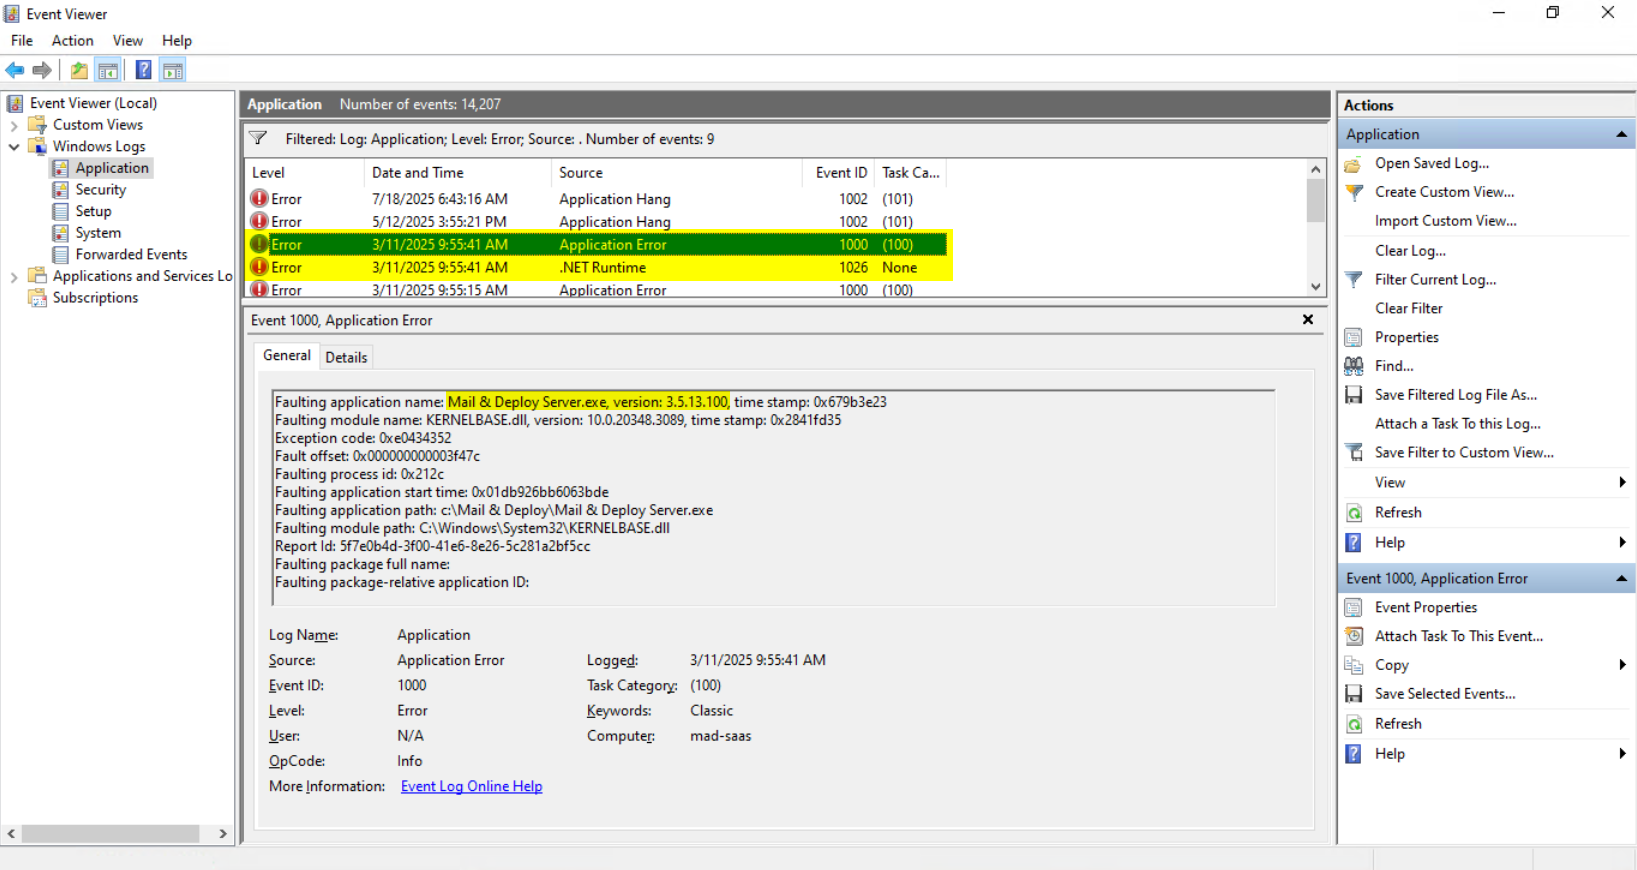Click the Event Viewer (Local) root icon
Screen dimensions: 1637x870
coord(14,103)
